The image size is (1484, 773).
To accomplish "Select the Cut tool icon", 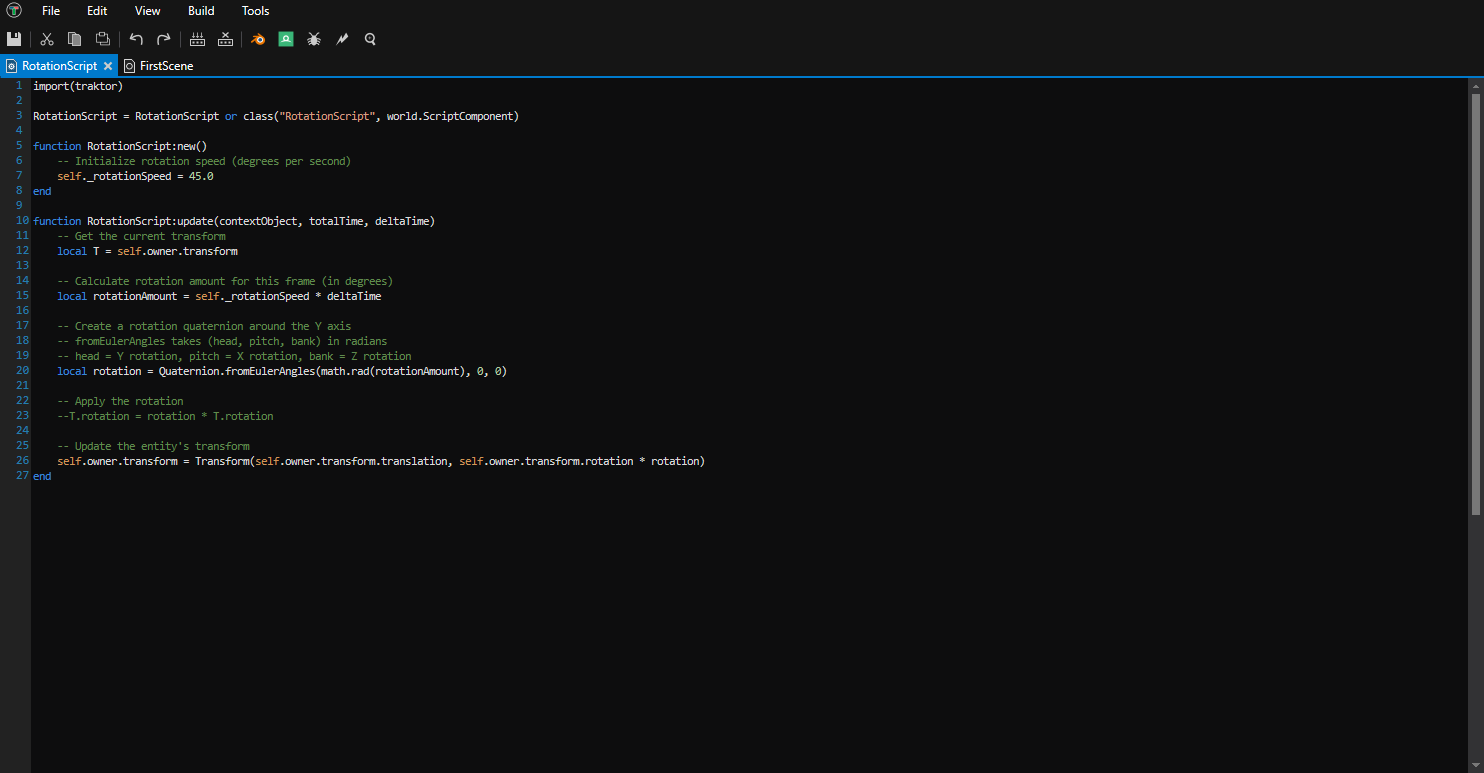I will click(x=46, y=38).
